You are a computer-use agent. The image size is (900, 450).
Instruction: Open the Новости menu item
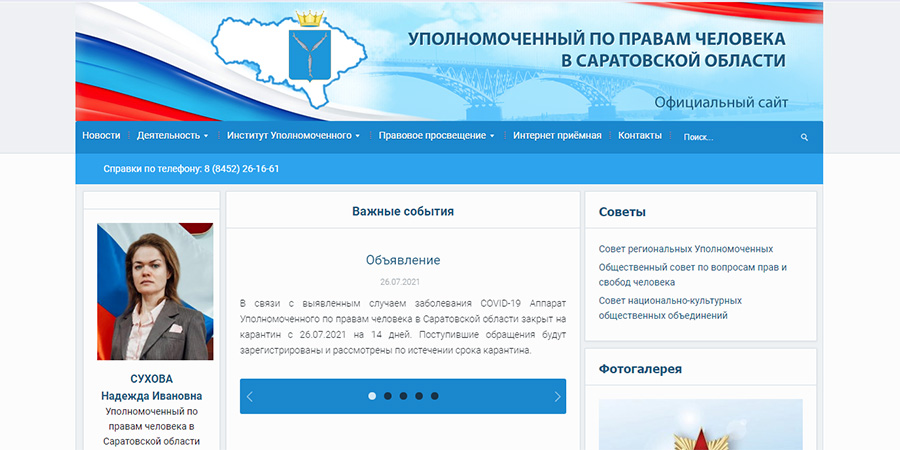click(101, 136)
